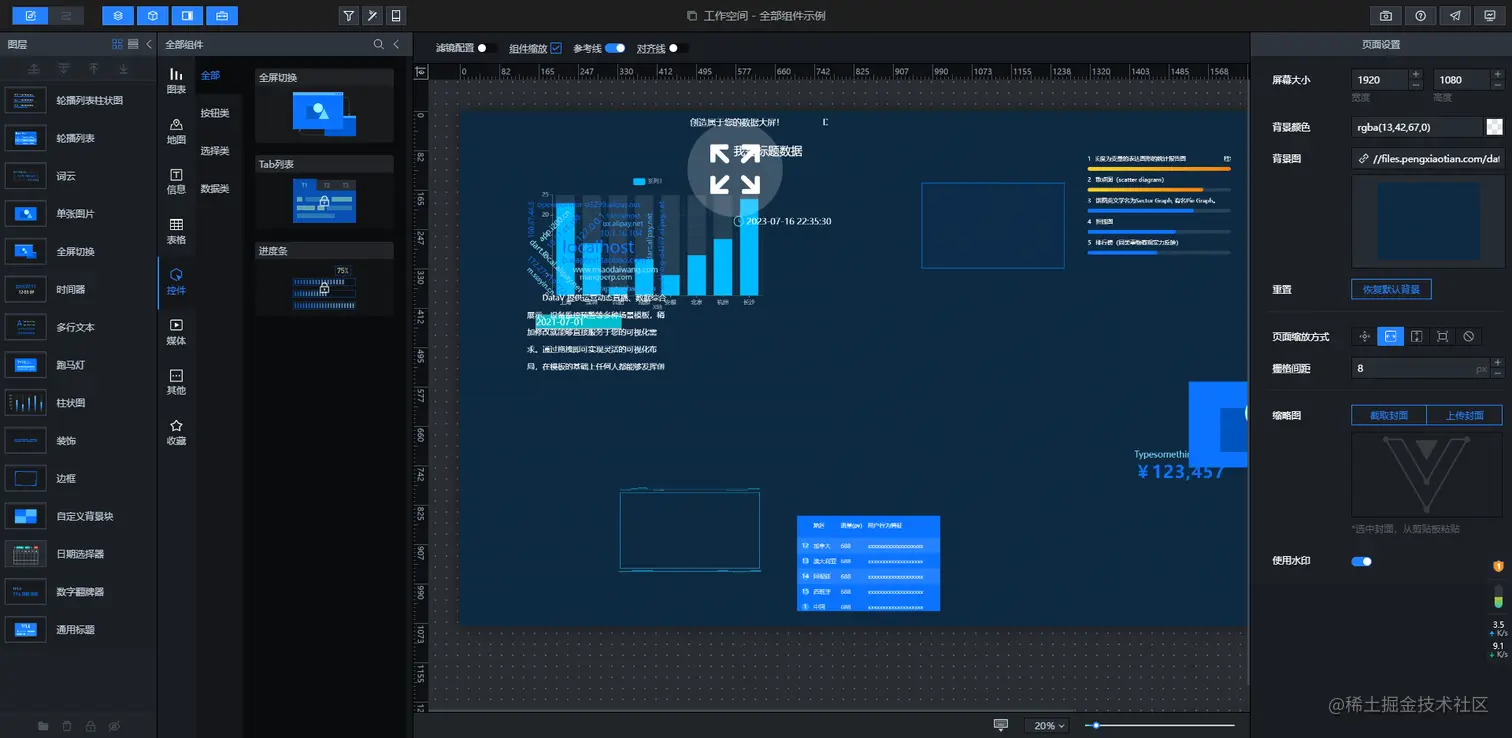Click the background color rgba input
Screen dimensions: 1512x738
click(1416, 127)
